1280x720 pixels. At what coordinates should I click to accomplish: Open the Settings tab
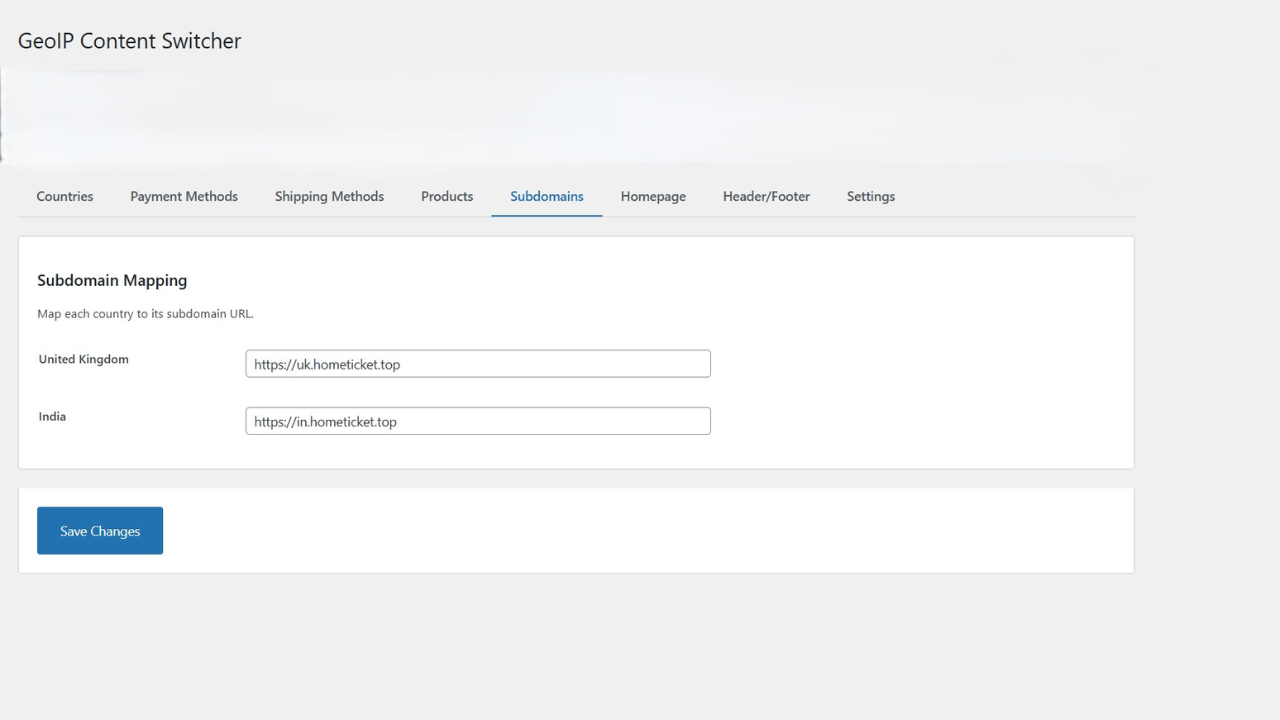[x=870, y=196]
